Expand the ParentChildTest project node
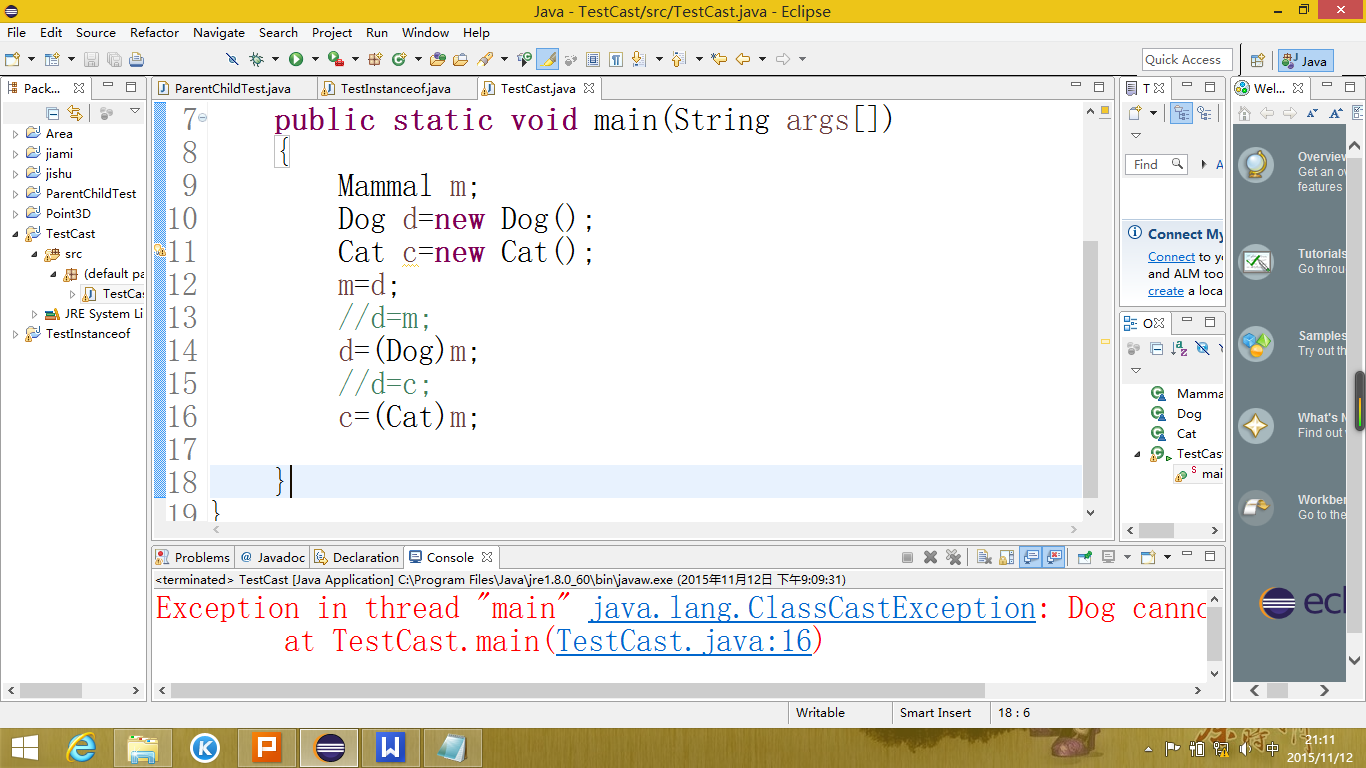This screenshot has width=1366, height=768. [15, 193]
